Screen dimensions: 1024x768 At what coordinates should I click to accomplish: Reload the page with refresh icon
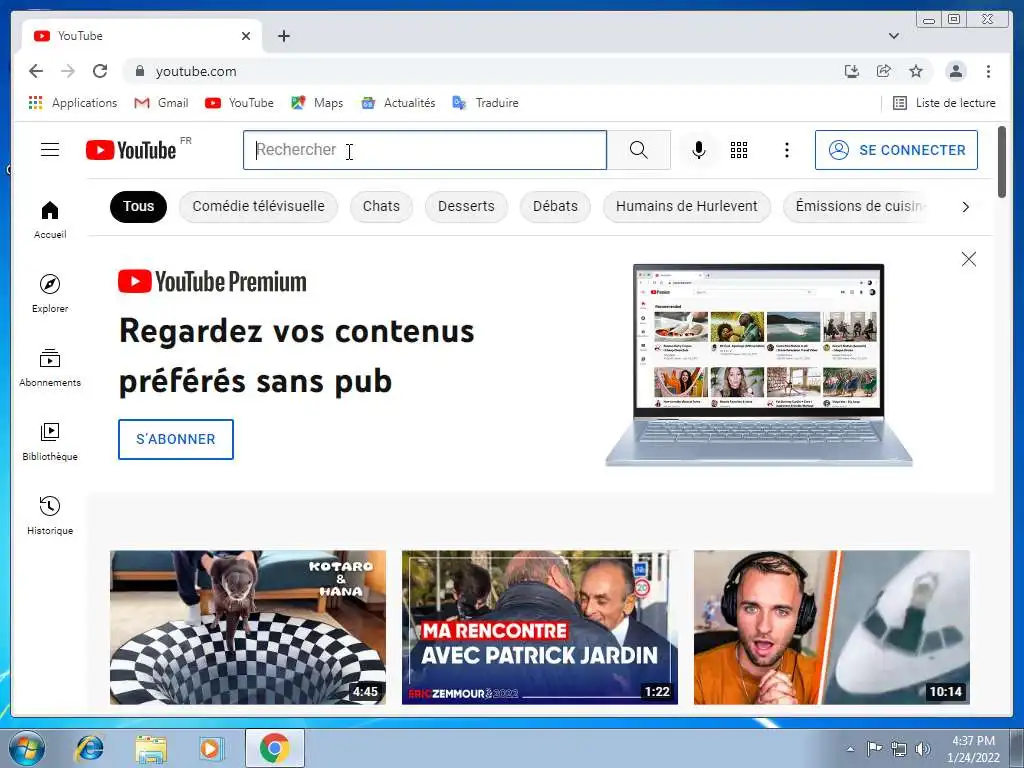(x=100, y=71)
